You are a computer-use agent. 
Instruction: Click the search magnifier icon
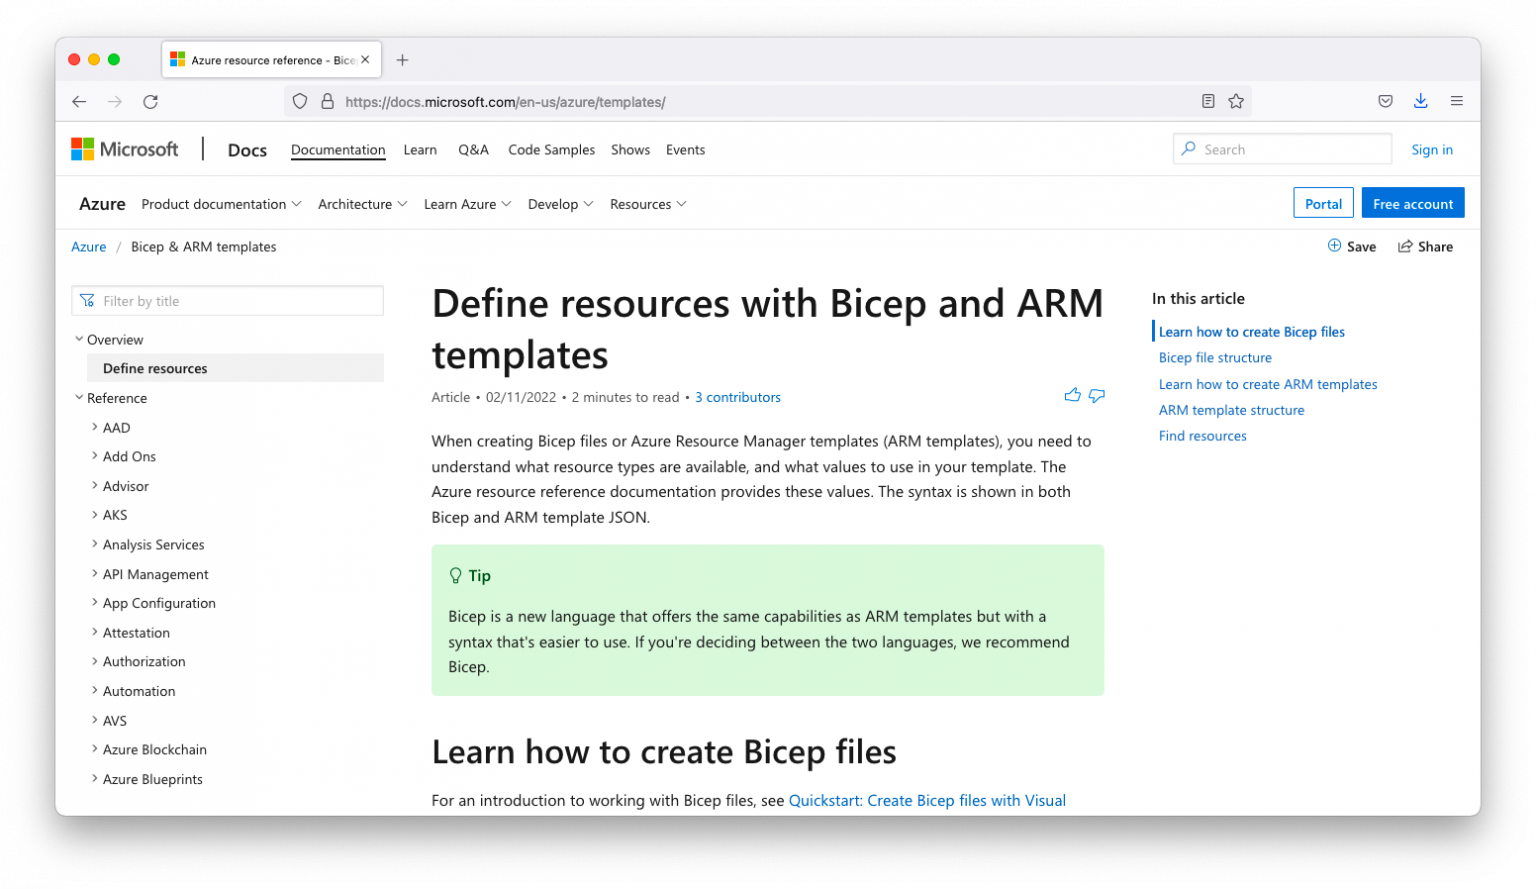click(x=1188, y=149)
